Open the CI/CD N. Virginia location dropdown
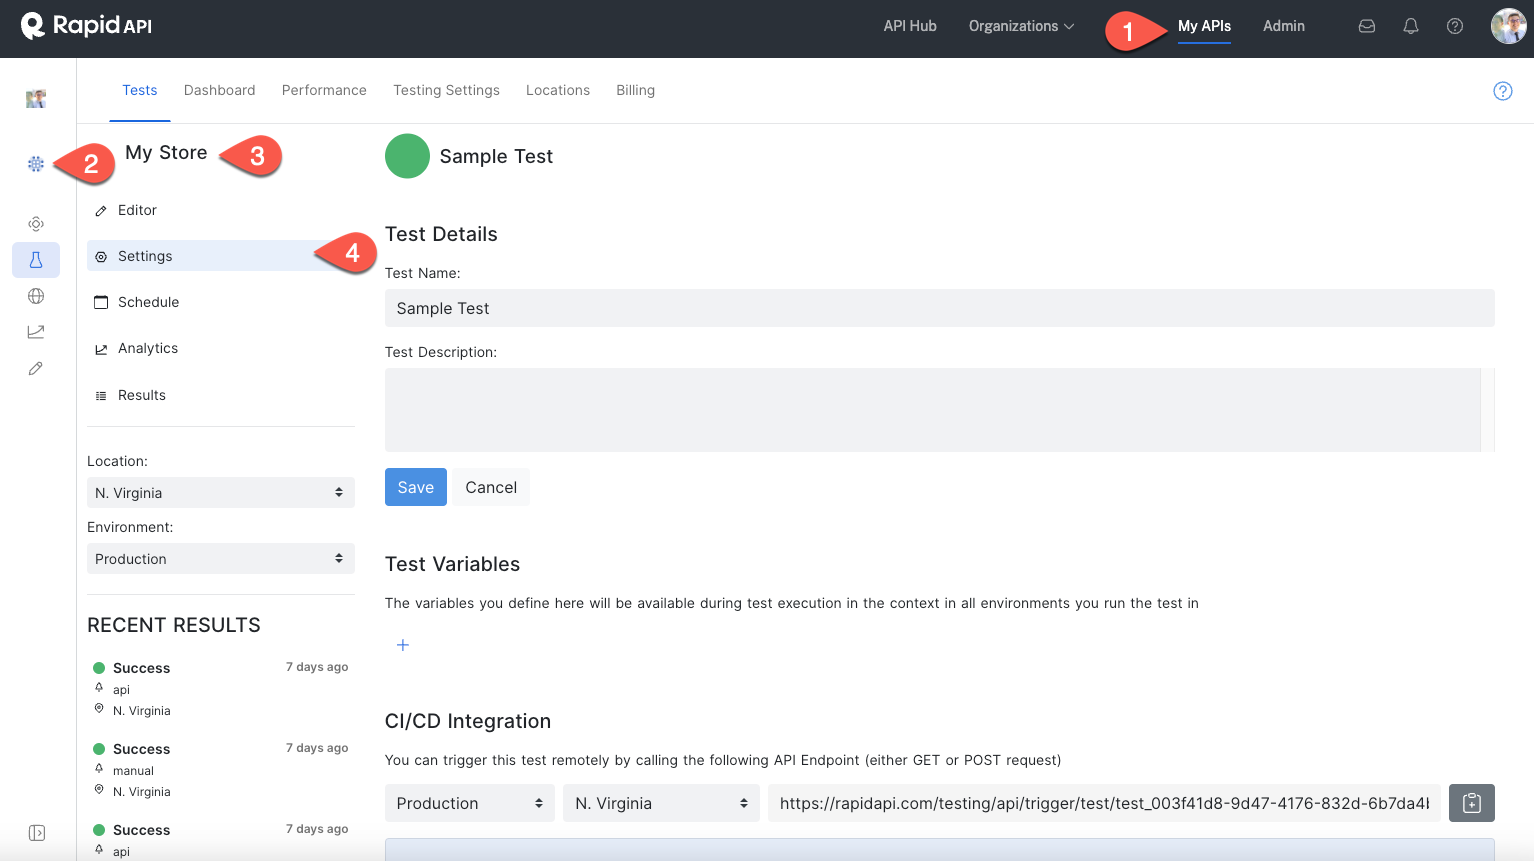This screenshot has width=1534, height=861. coord(662,803)
